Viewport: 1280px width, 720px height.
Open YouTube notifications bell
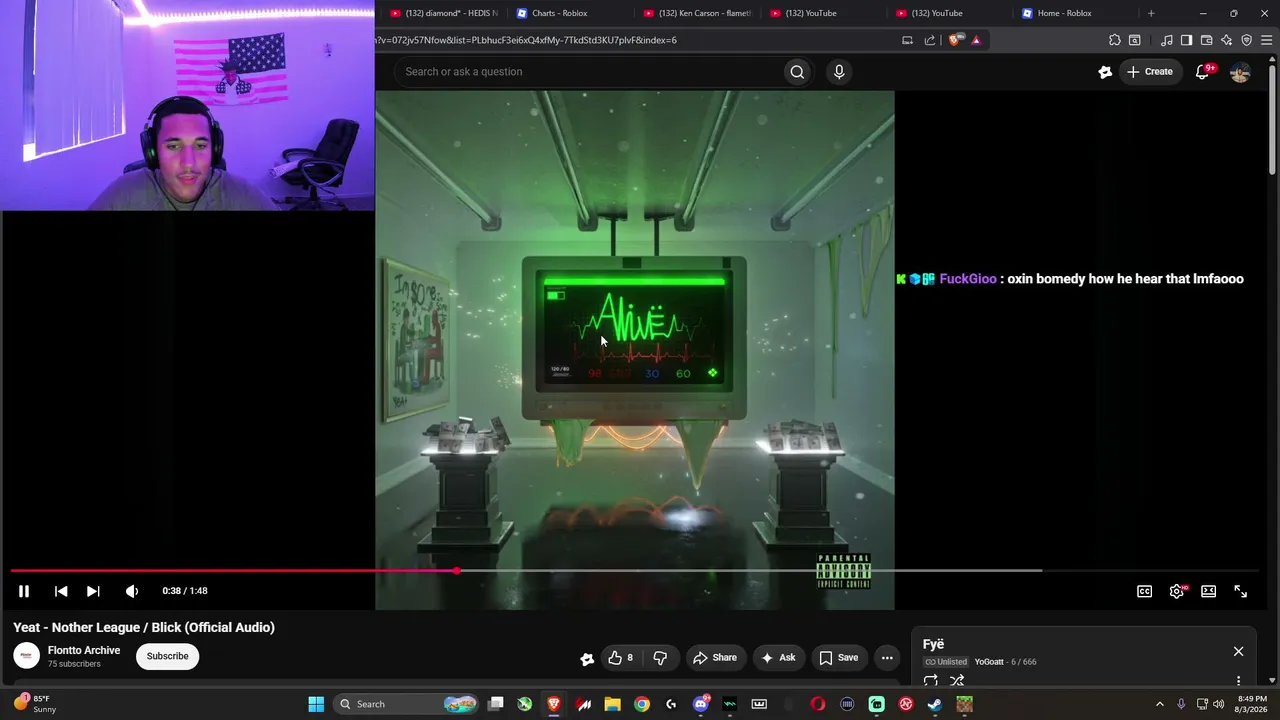click(x=1203, y=72)
